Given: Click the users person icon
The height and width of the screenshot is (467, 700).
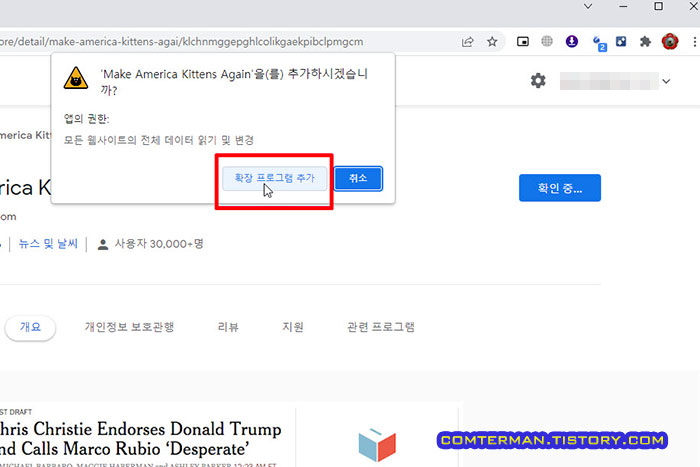Looking at the screenshot, I should tap(103, 245).
